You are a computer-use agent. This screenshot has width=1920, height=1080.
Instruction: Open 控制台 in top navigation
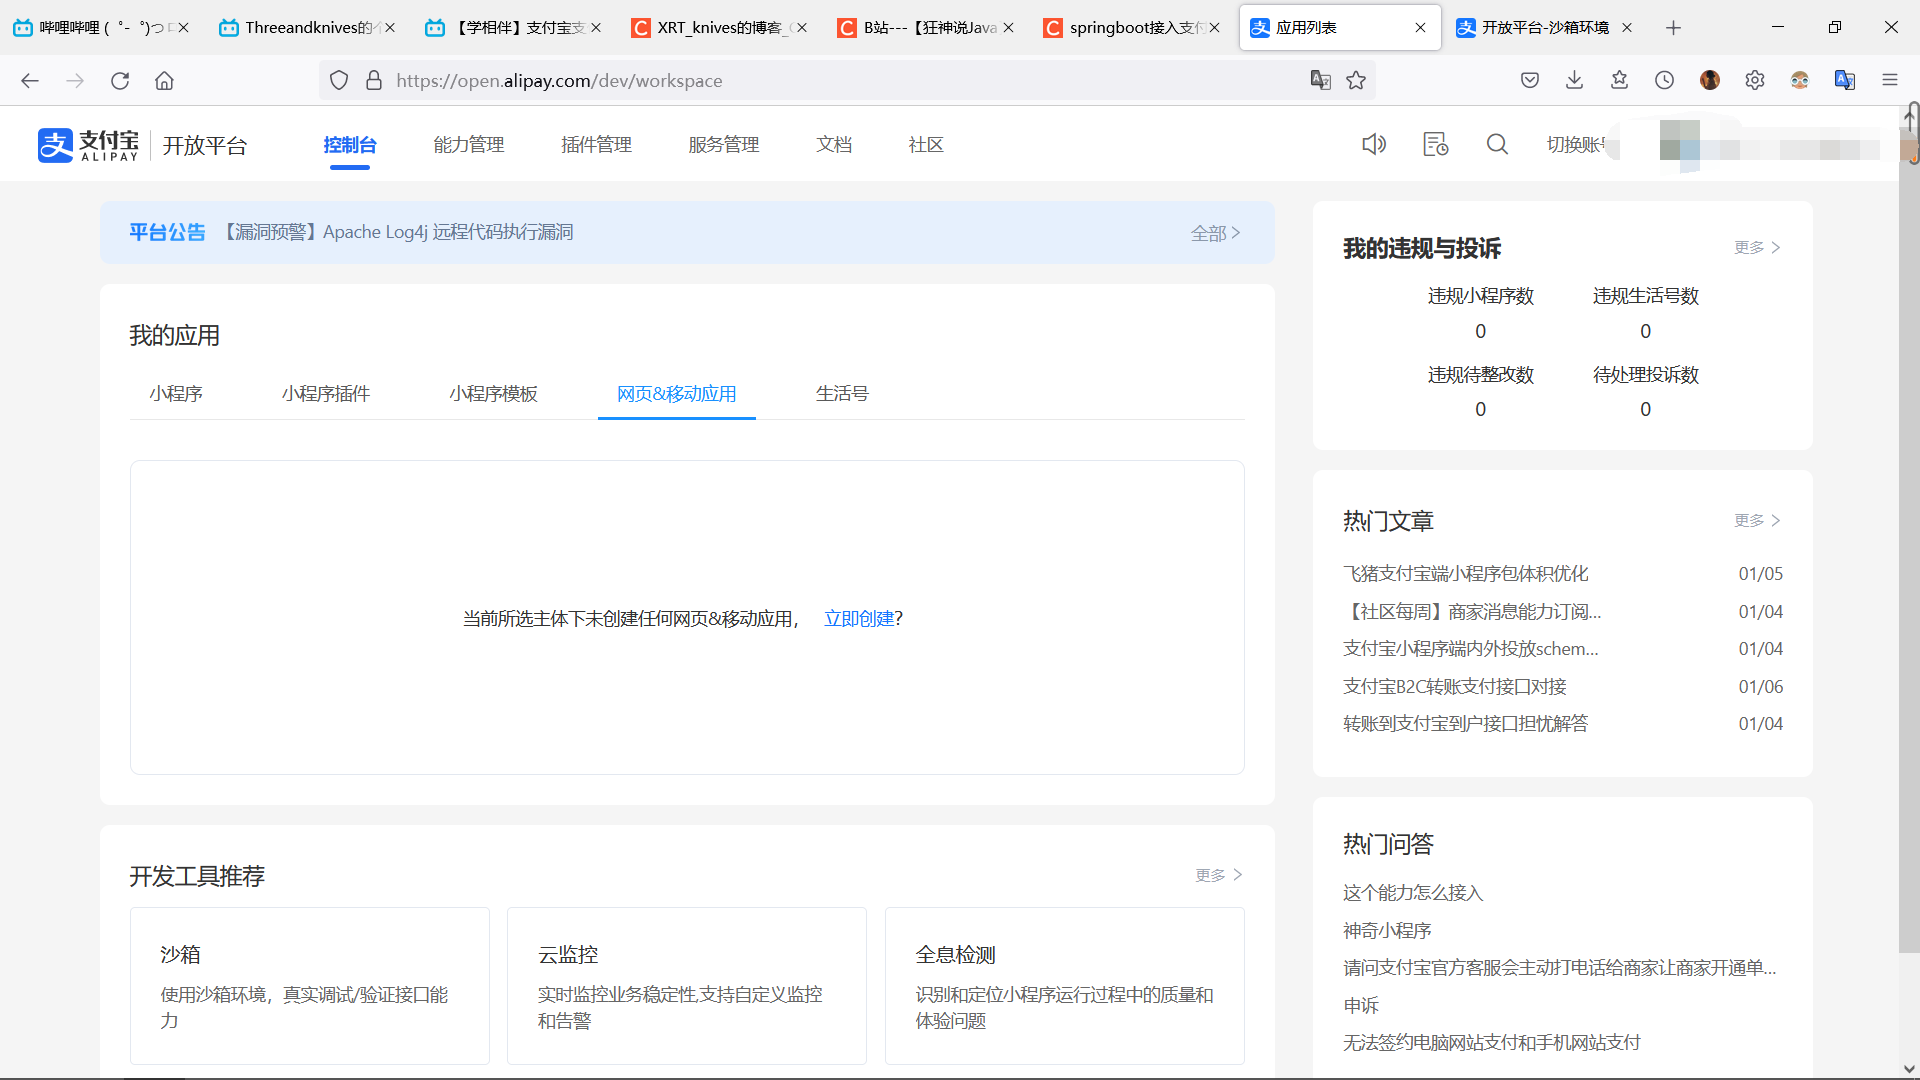(x=350, y=145)
